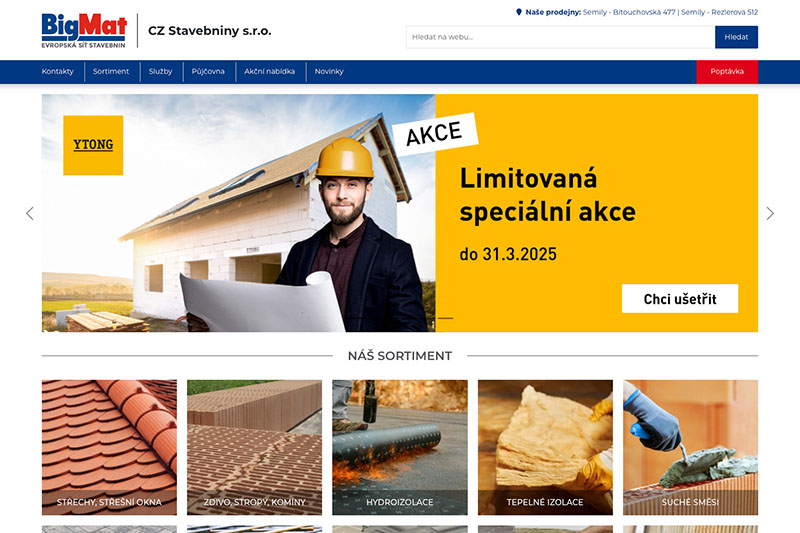Viewport: 800px width, 533px height.
Task: Open the Novinky menu item
Action: click(x=329, y=71)
